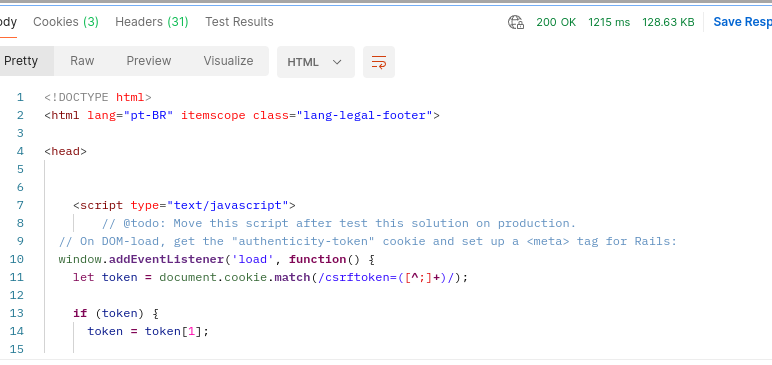Click document.cookie.match on line 11
Screen dimensions: 772x365
[x=235, y=277]
